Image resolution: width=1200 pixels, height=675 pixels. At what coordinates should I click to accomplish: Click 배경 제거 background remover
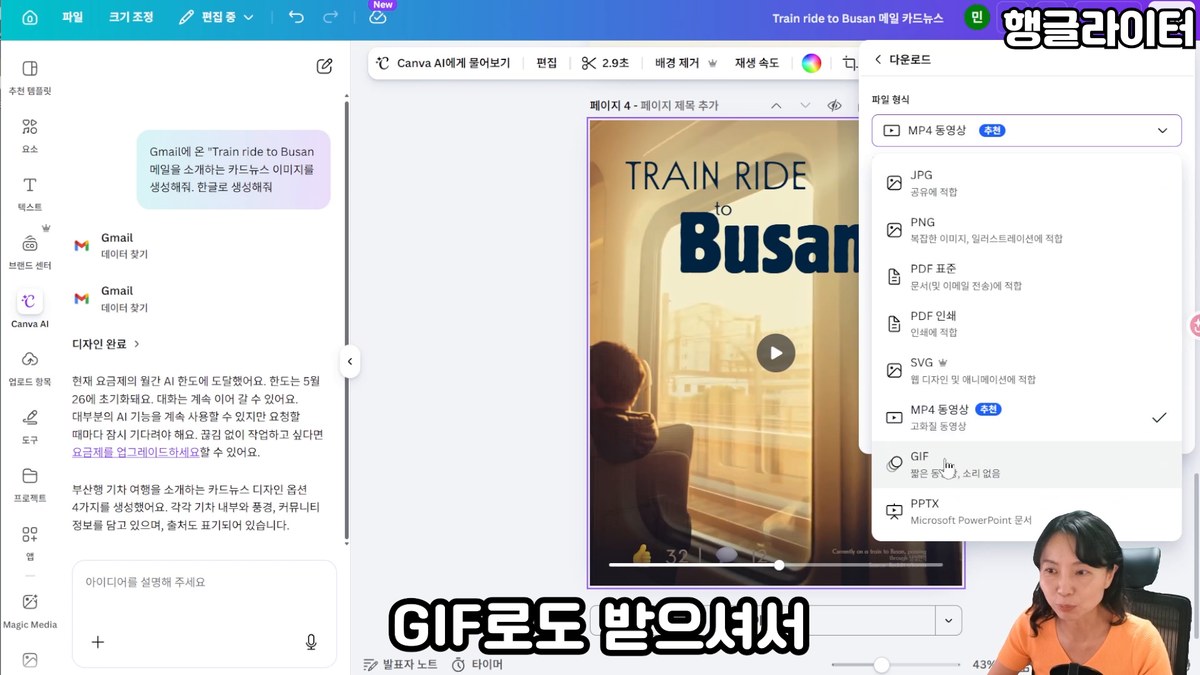pos(687,63)
